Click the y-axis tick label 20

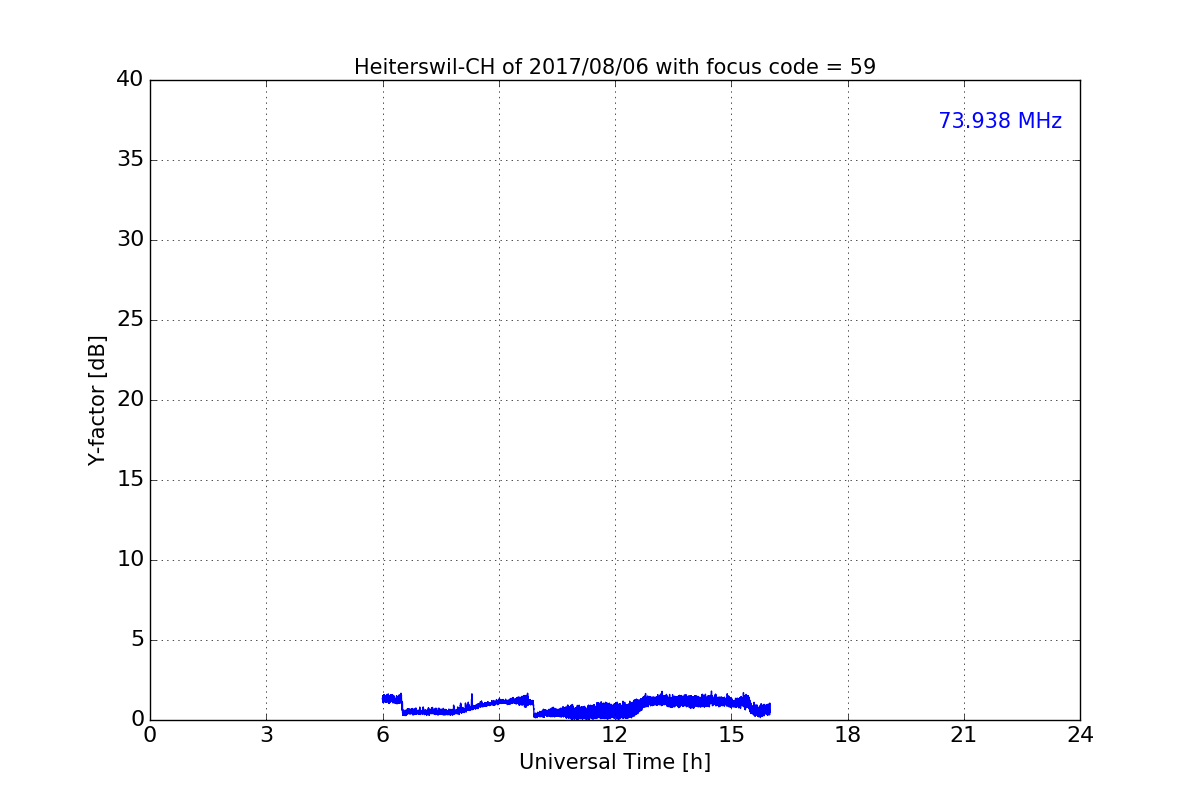coord(130,399)
